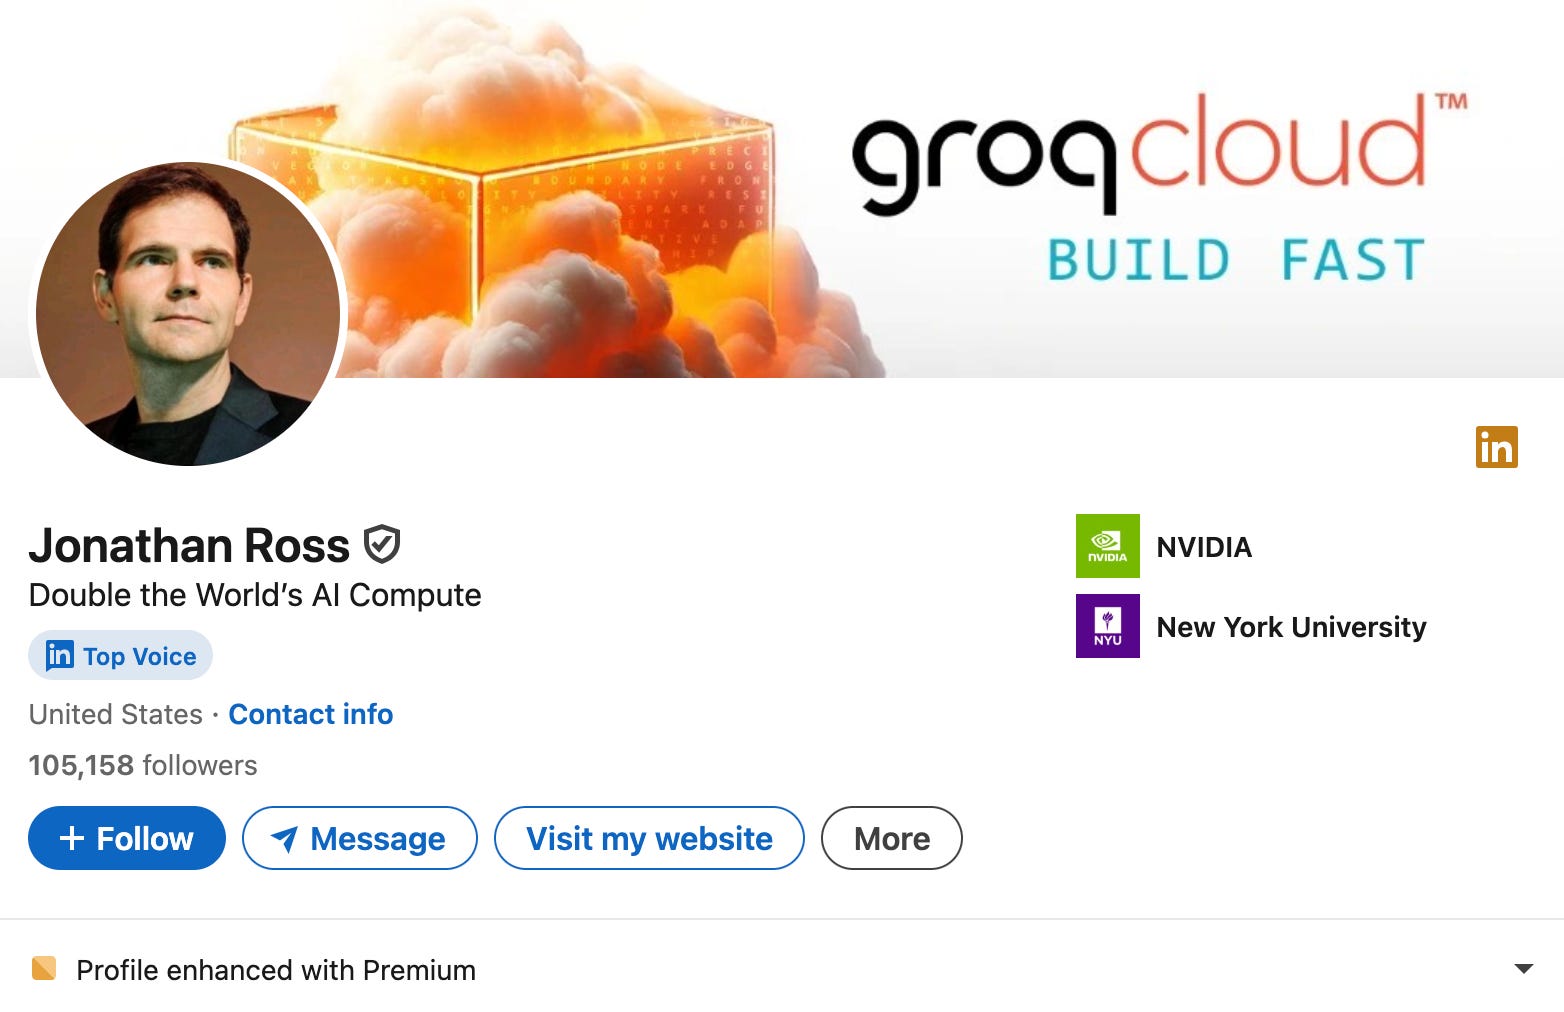
Task: Open Jonathan Ross's profile photo
Action: 188,313
